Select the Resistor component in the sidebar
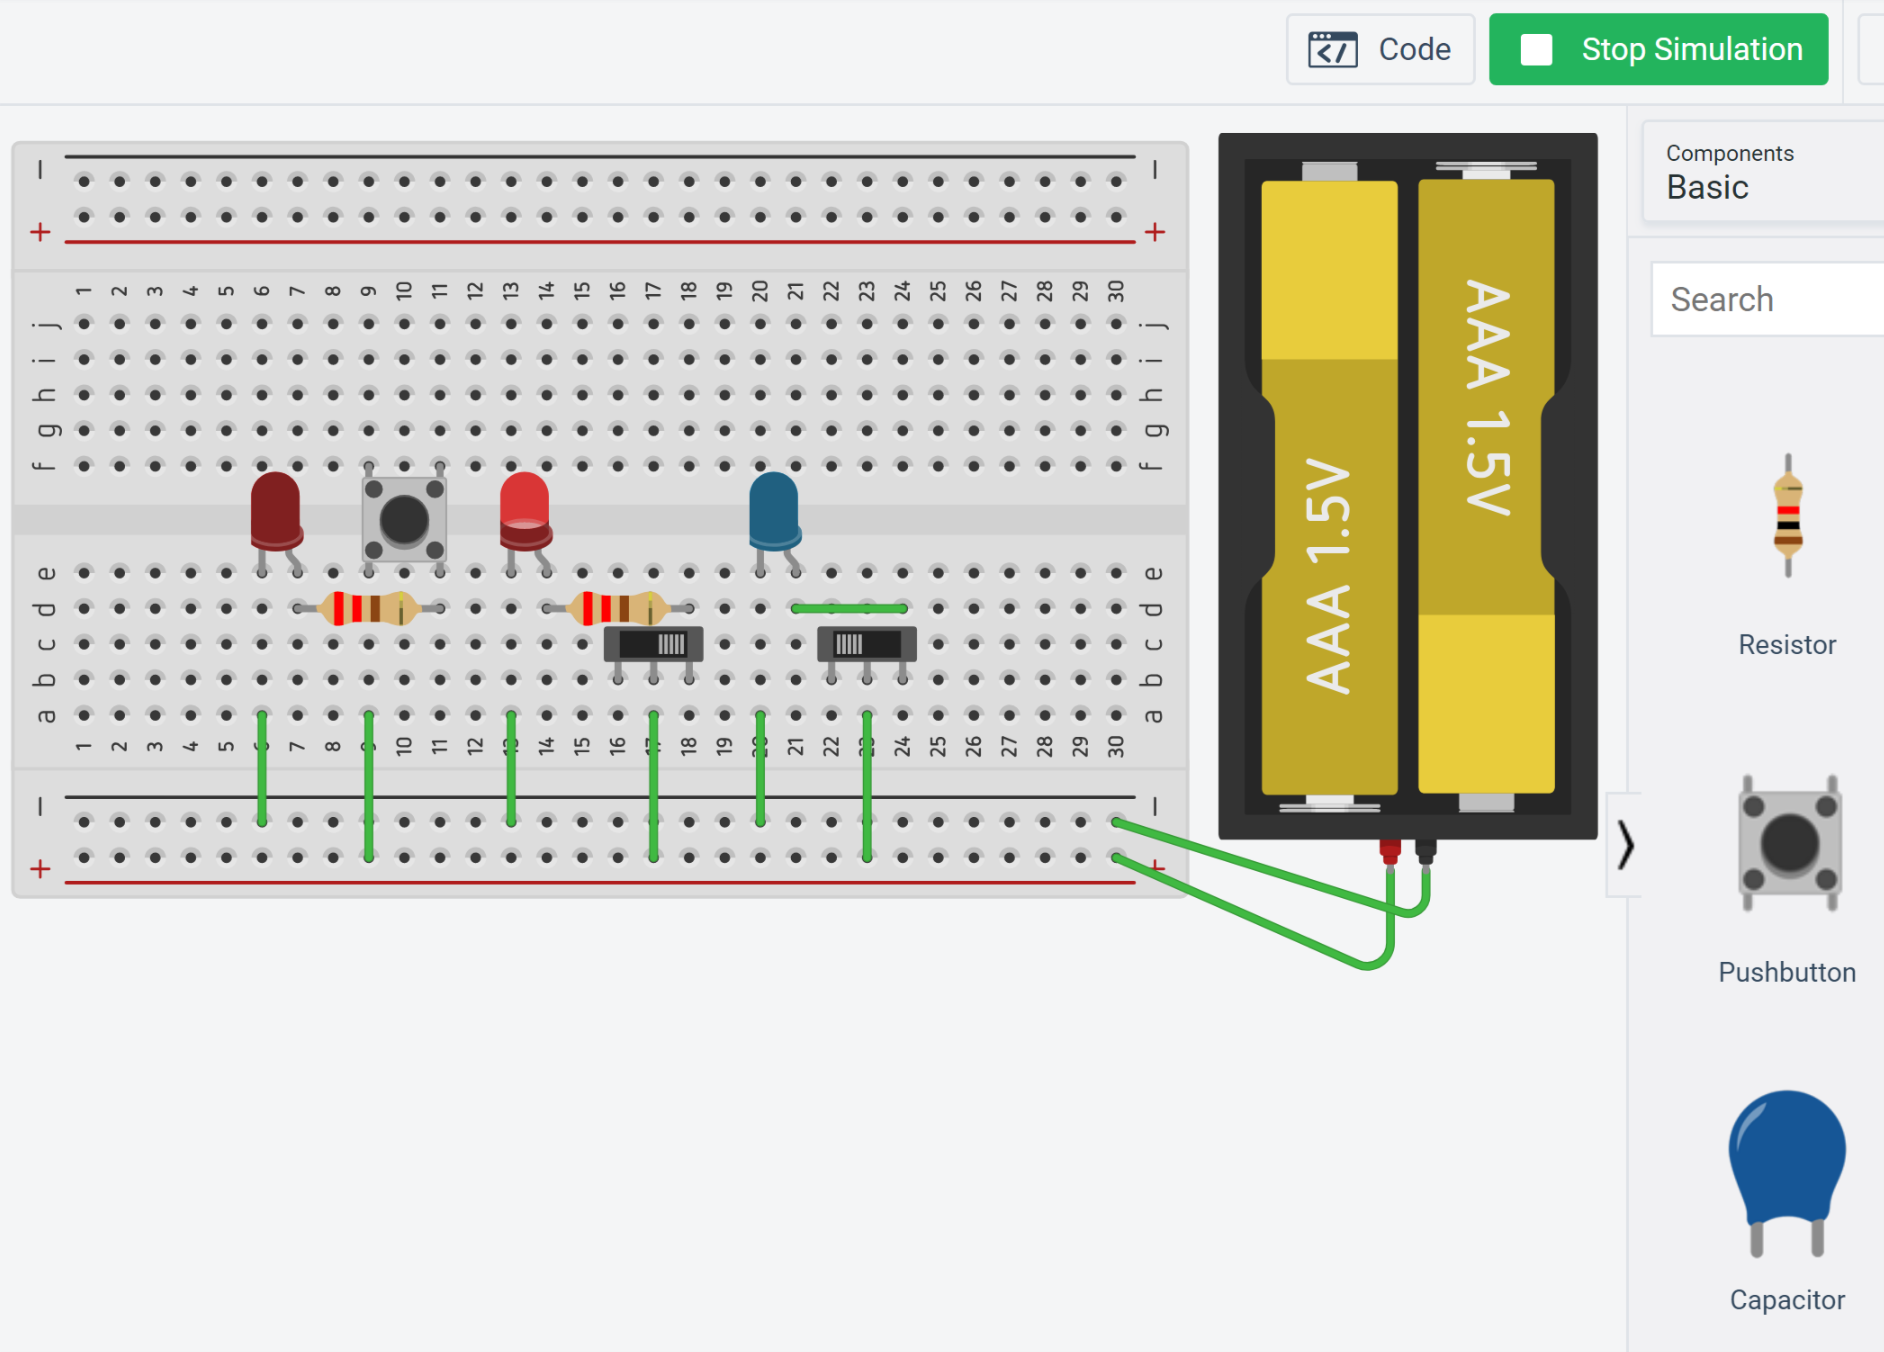Screen dimensions: 1884x1352 click(x=1787, y=518)
